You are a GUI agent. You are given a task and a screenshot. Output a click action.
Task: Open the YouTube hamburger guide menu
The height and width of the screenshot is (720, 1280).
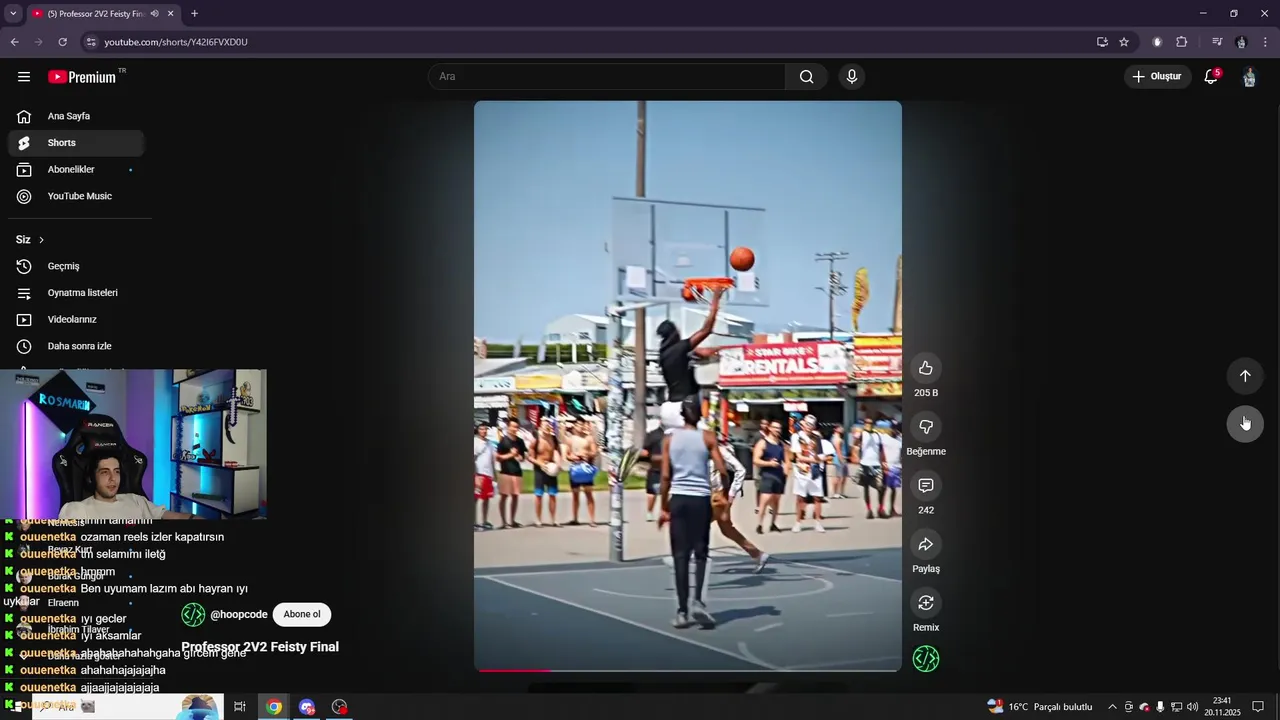[x=24, y=77]
